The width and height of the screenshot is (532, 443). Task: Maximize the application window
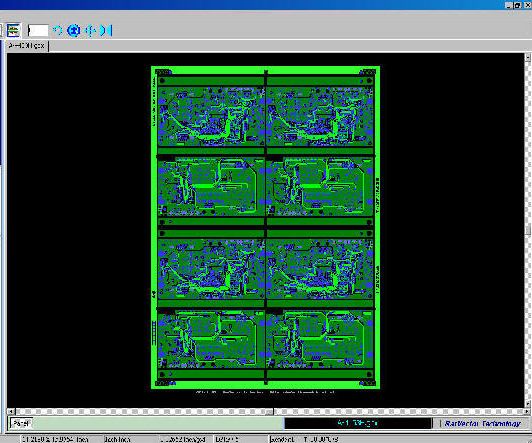tap(517, 5)
